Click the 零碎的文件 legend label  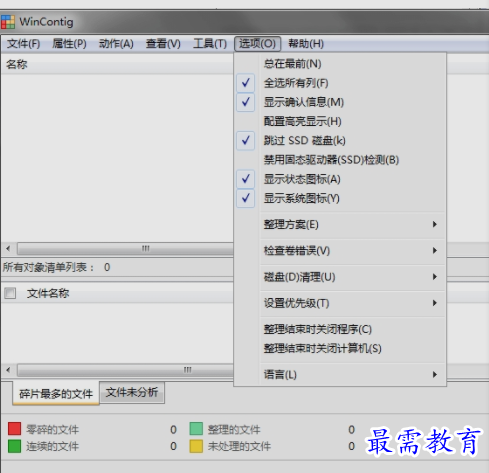point(53,430)
